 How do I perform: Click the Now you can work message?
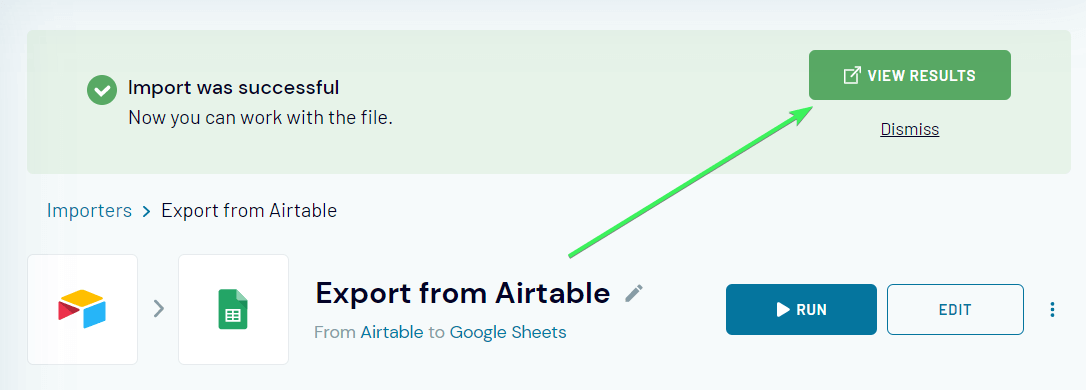[x=260, y=118]
